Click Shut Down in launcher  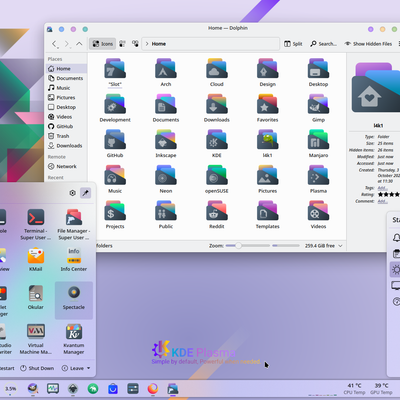[x=37, y=368]
